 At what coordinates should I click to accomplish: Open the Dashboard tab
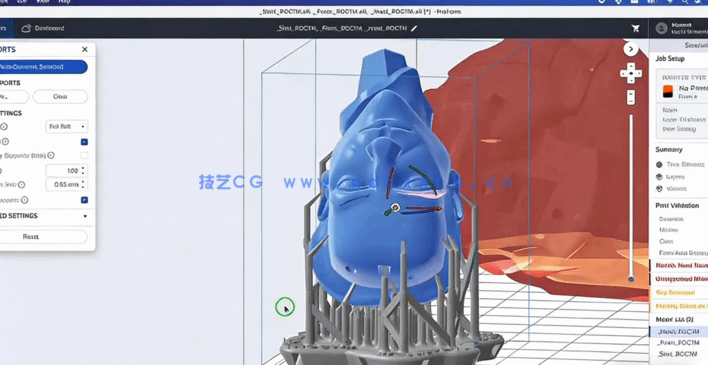click(x=43, y=28)
